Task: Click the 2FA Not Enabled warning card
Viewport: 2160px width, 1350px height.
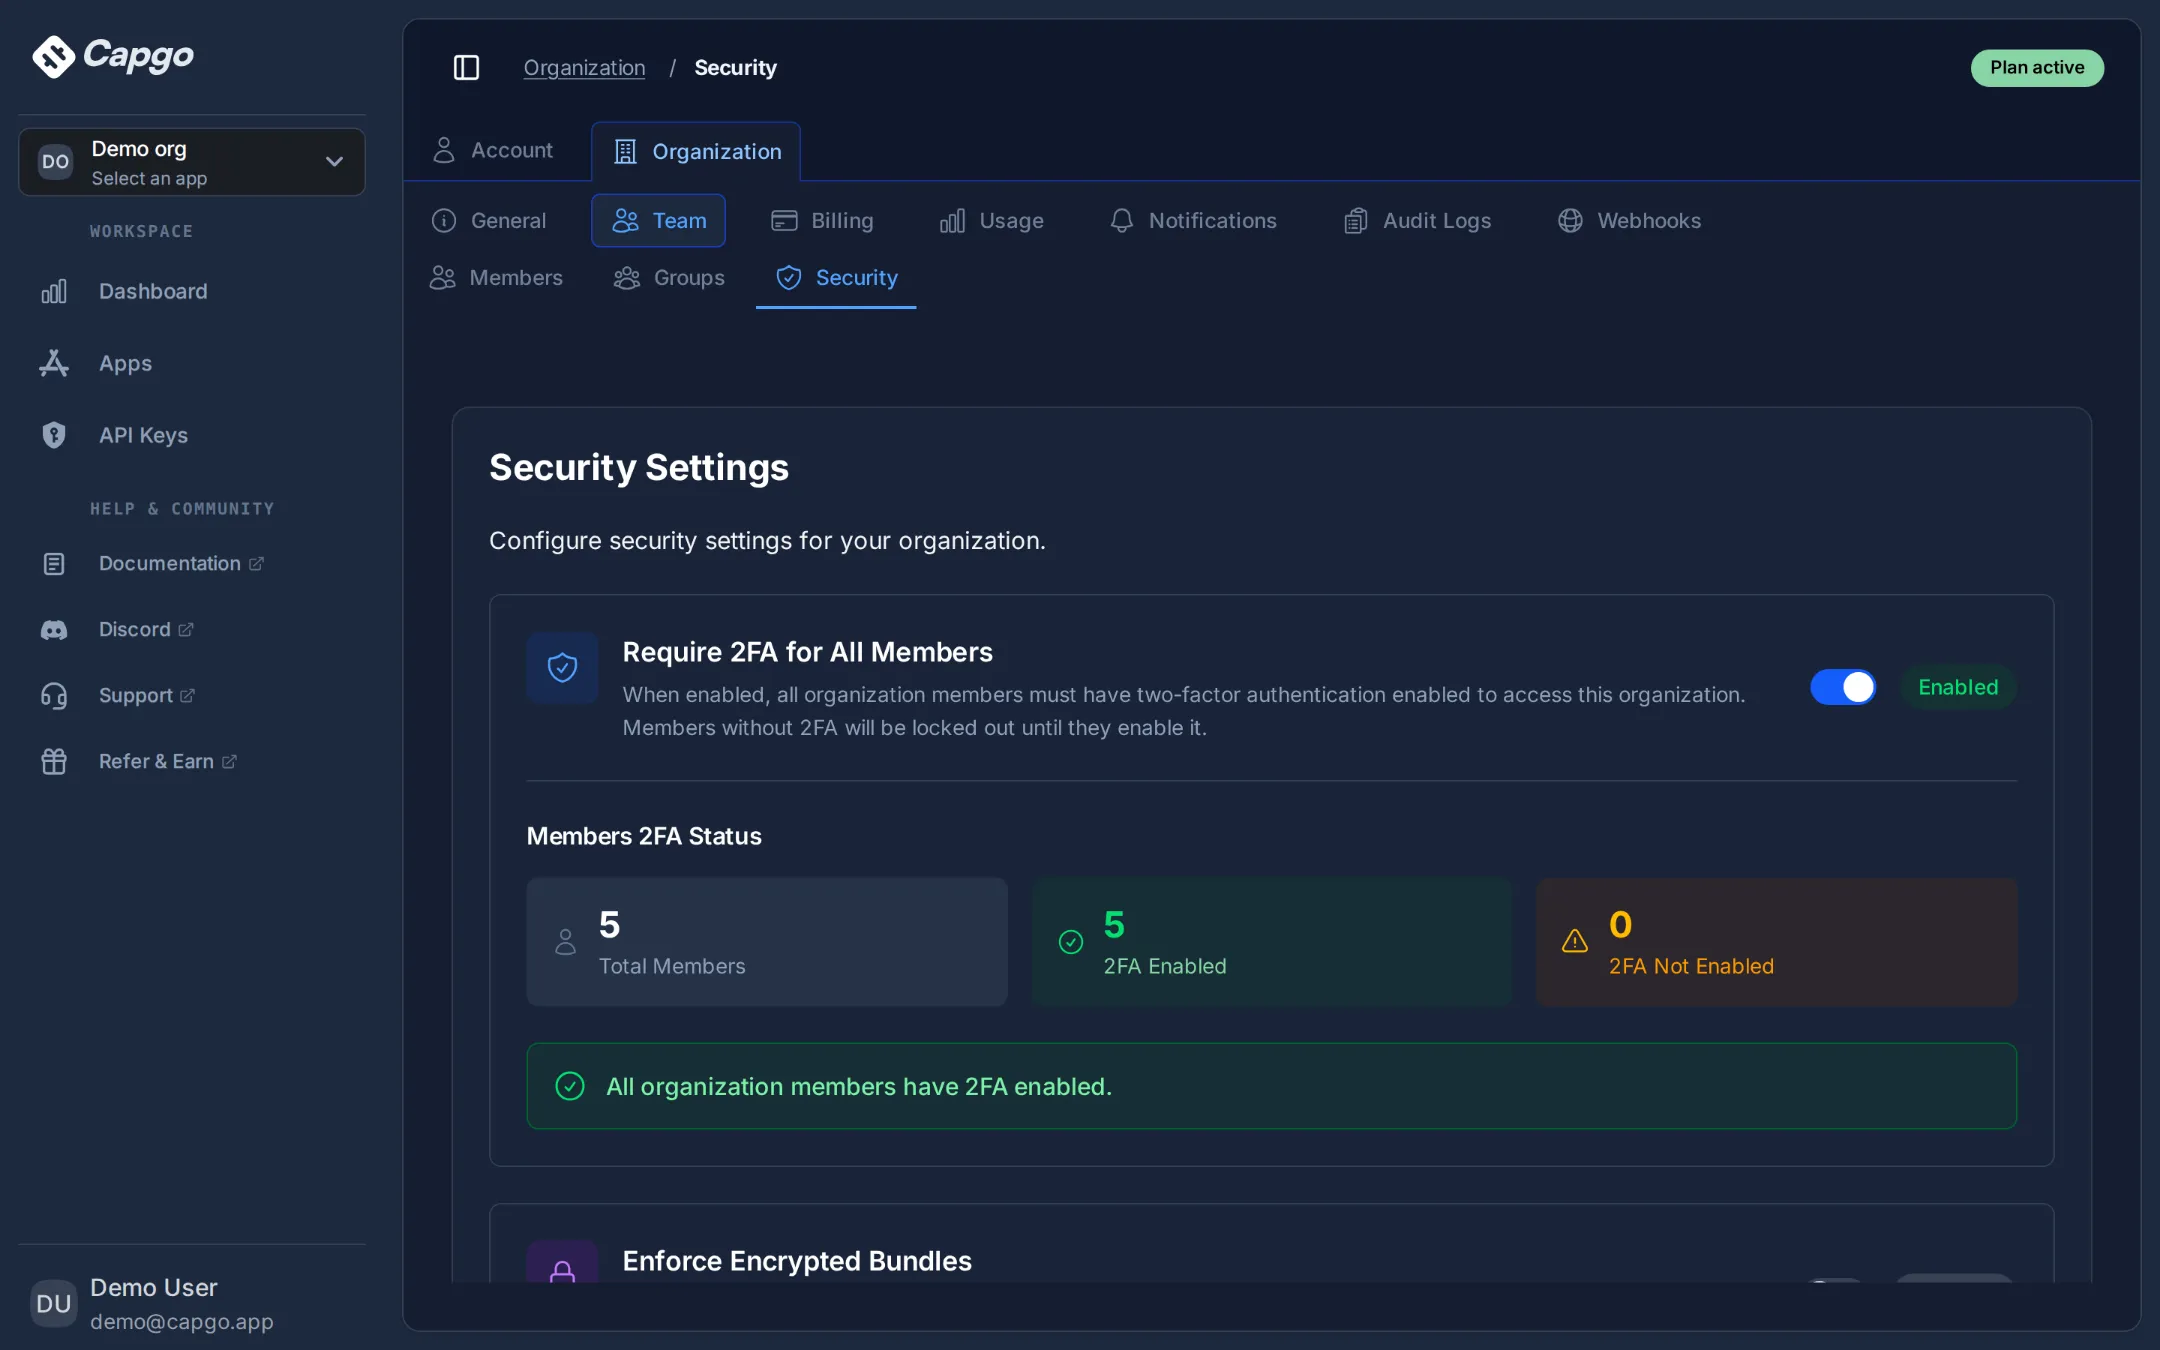Action: click(1777, 942)
